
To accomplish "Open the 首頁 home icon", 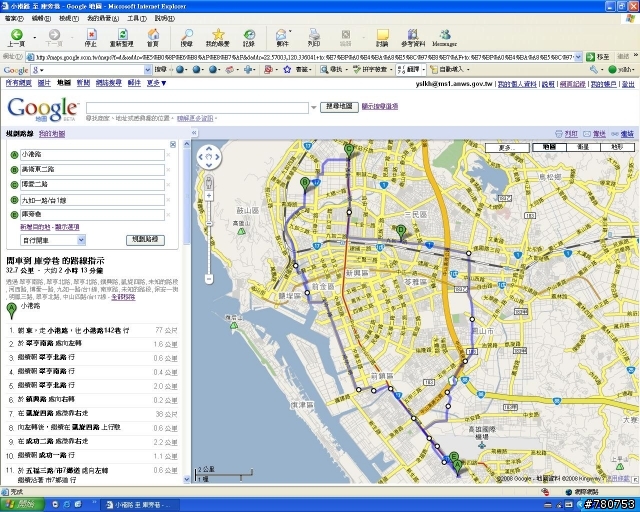I will tap(153, 38).
